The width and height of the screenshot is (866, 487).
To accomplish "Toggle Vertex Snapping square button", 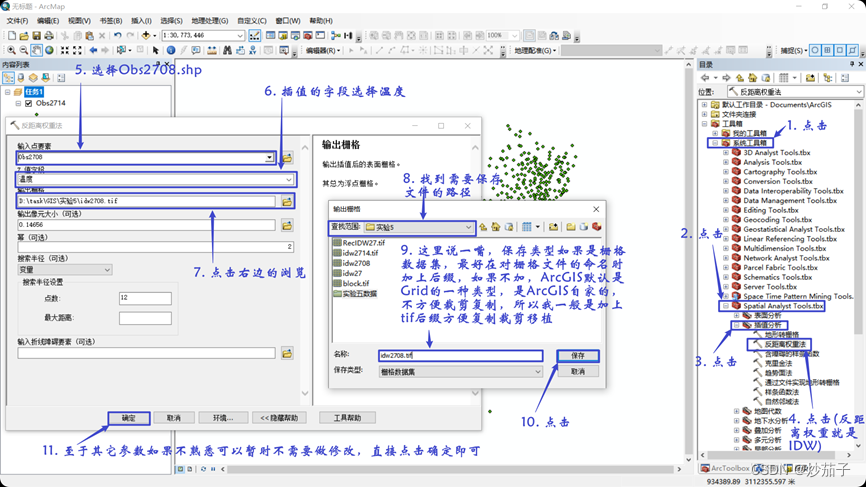I will (839, 50).
